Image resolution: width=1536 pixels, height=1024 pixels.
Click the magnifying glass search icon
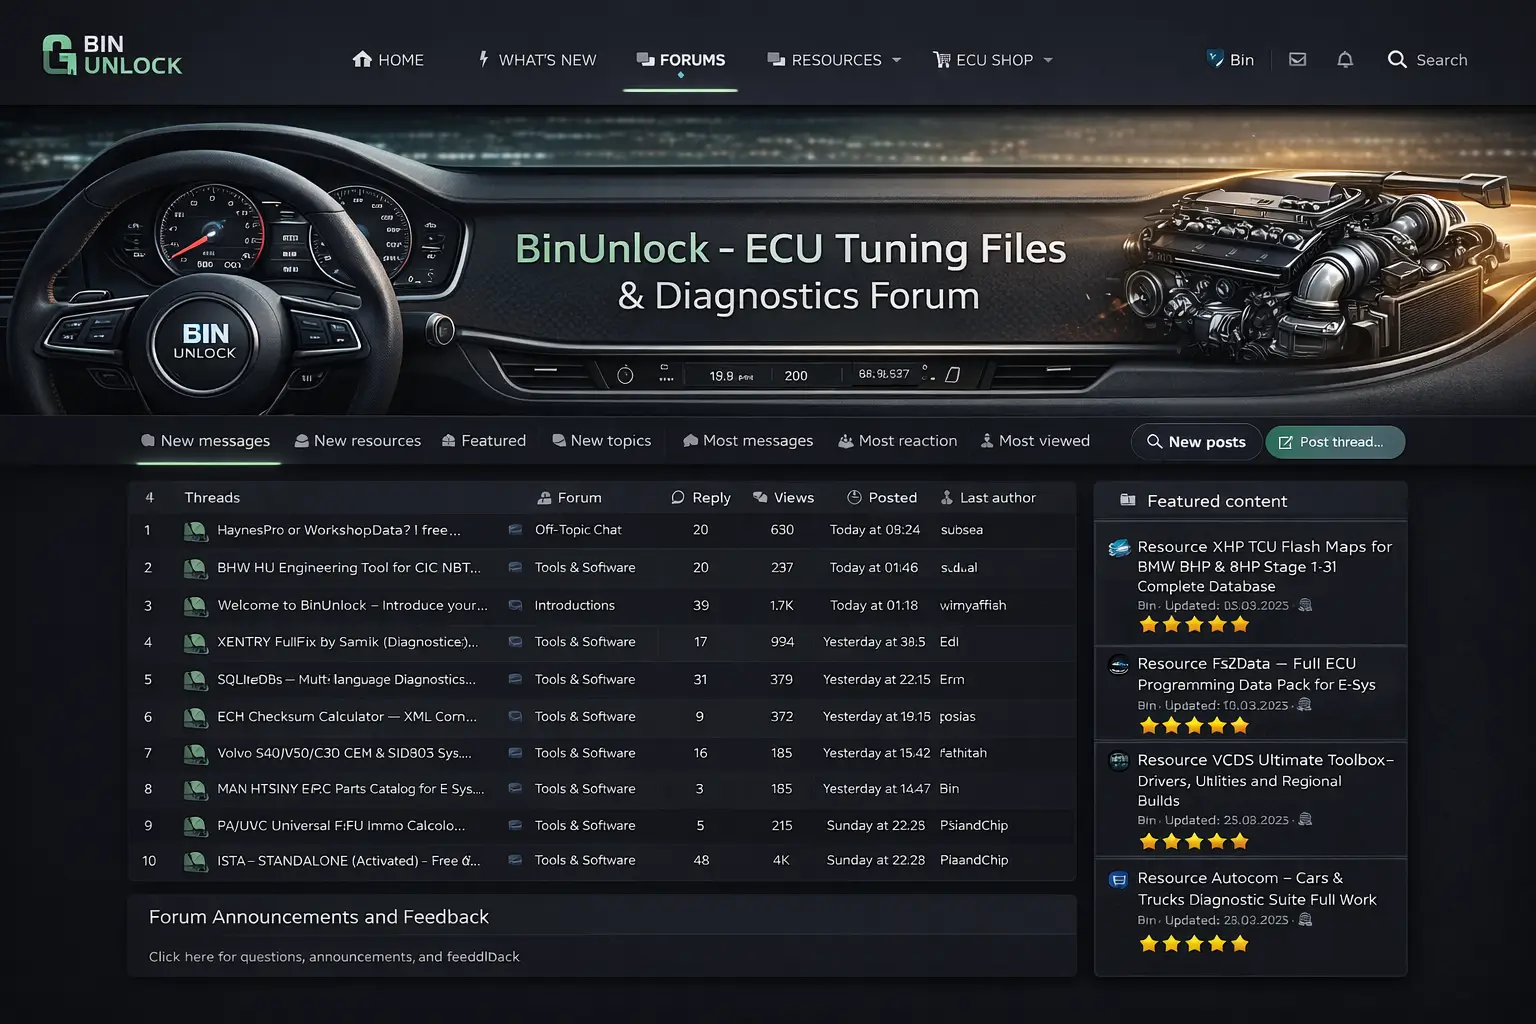[1397, 60]
